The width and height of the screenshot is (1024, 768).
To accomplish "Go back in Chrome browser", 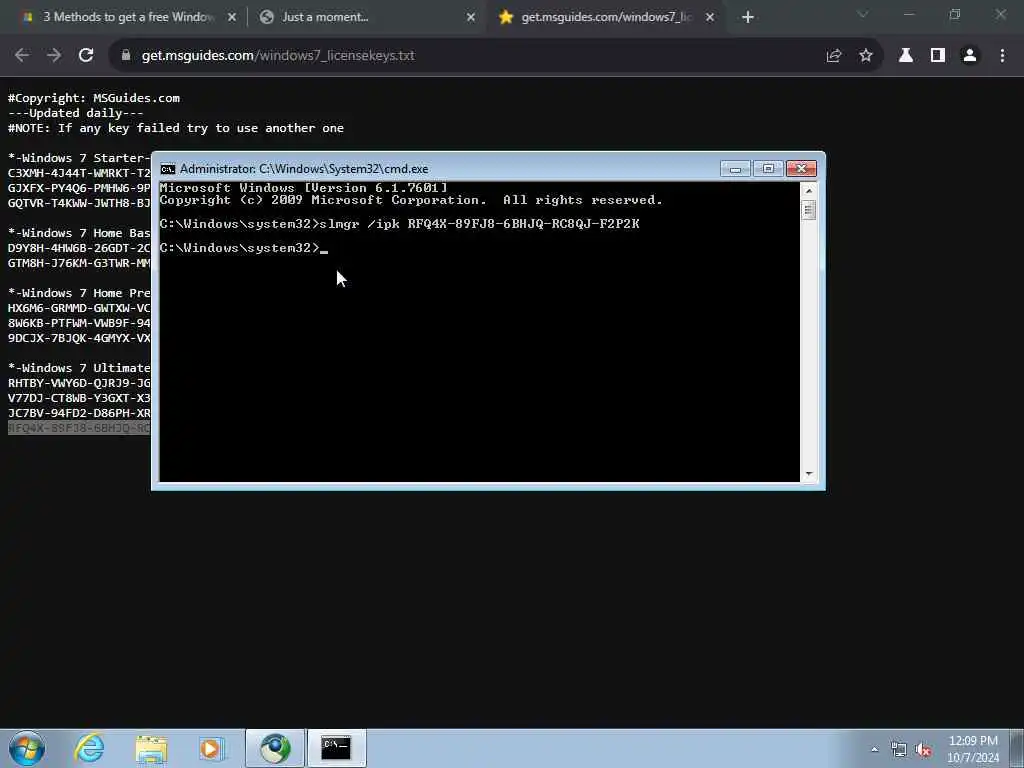I will click(x=22, y=56).
